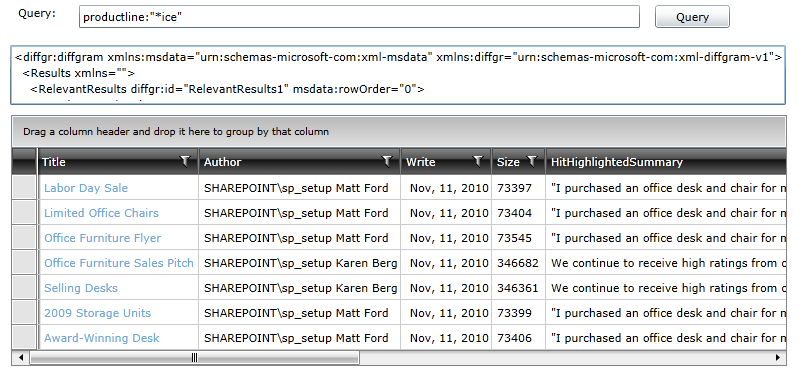Viewport: 804px width, 384px height.
Task: Sort by the Author column header
Action: point(299,162)
